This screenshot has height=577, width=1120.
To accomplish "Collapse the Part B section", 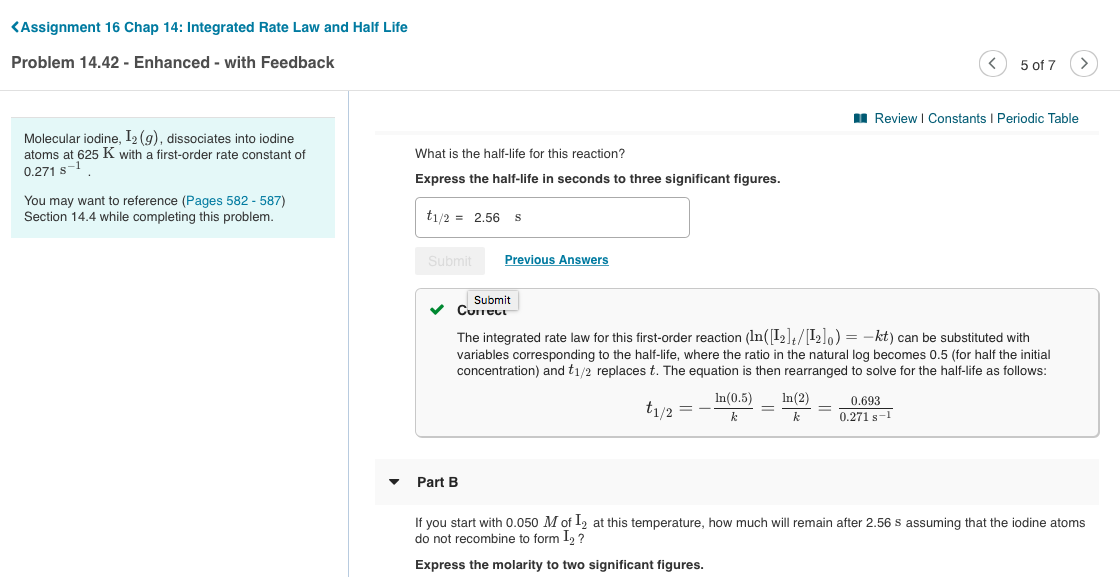I will coord(394,482).
